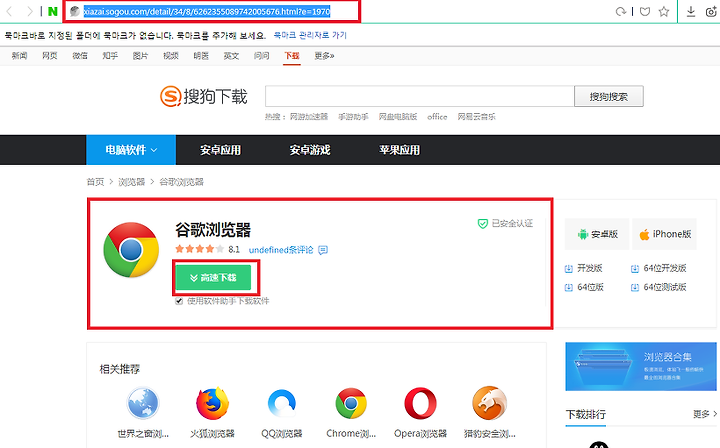Viewport: 720px width, 448px height.
Task: Select 网页 in top category bar
Action: click(x=50, y=56)
